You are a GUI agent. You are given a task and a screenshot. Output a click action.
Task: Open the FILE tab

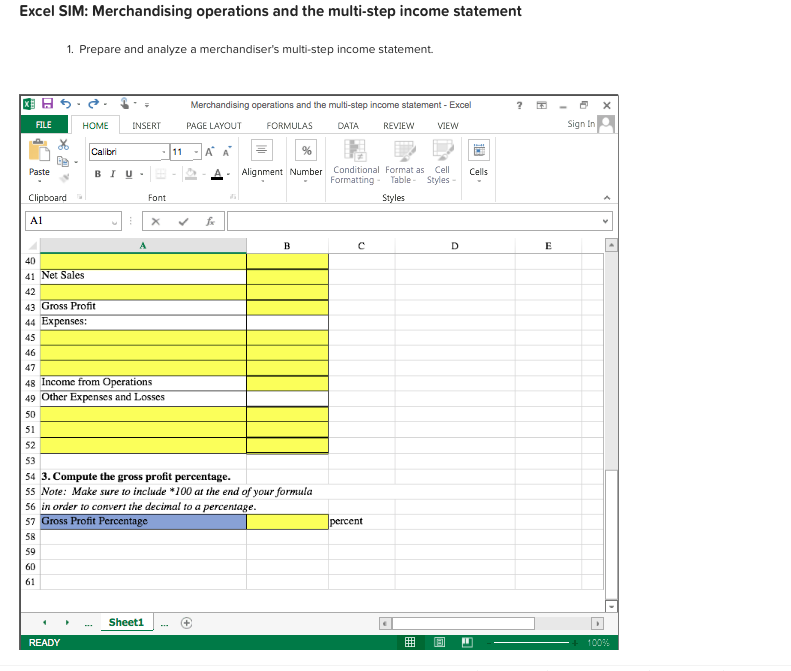click(44, 125)
